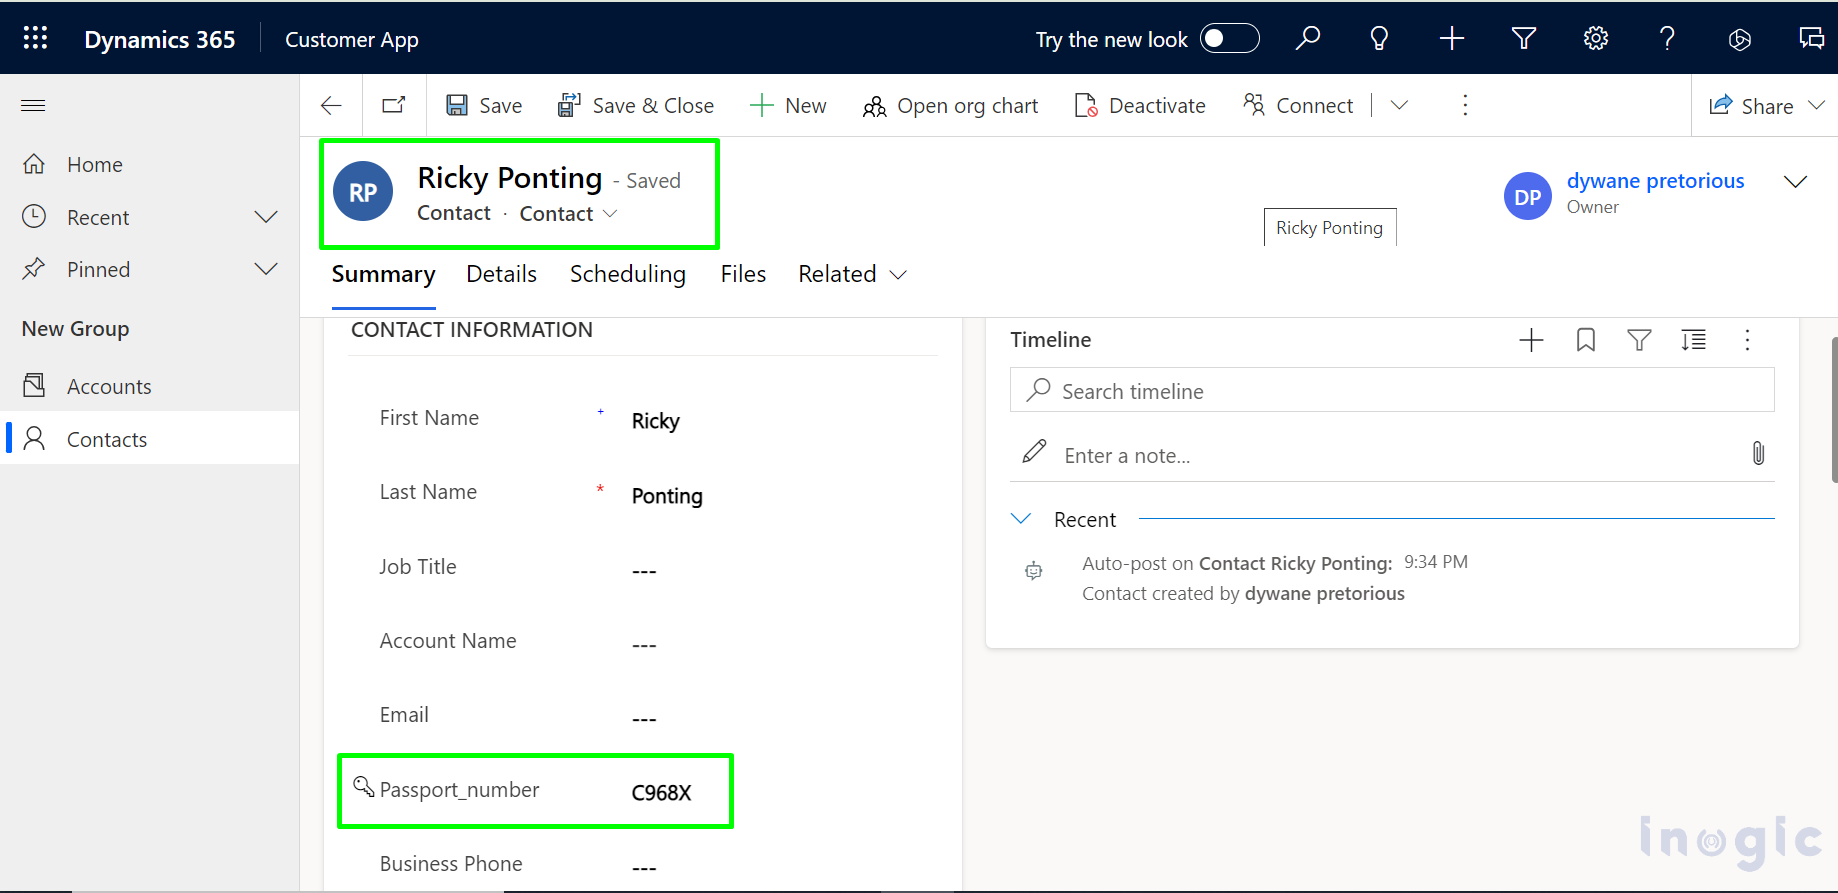Open owner dywane pretorious link
1838x893 pixels.
[1655, 181]
